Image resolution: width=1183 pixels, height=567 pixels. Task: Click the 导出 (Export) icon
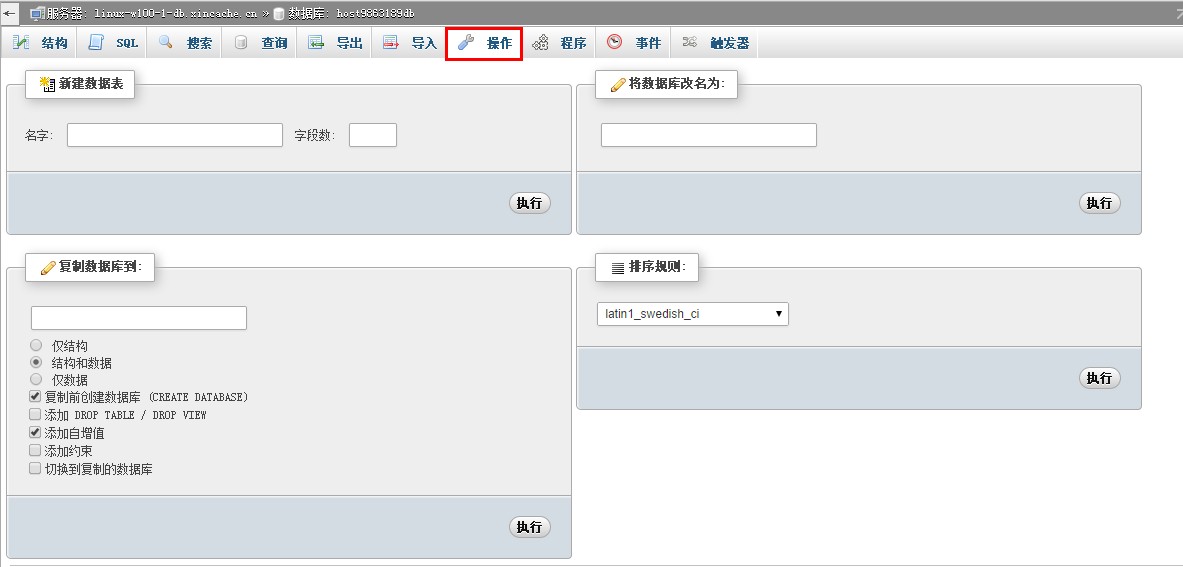[x=316, y=43]
